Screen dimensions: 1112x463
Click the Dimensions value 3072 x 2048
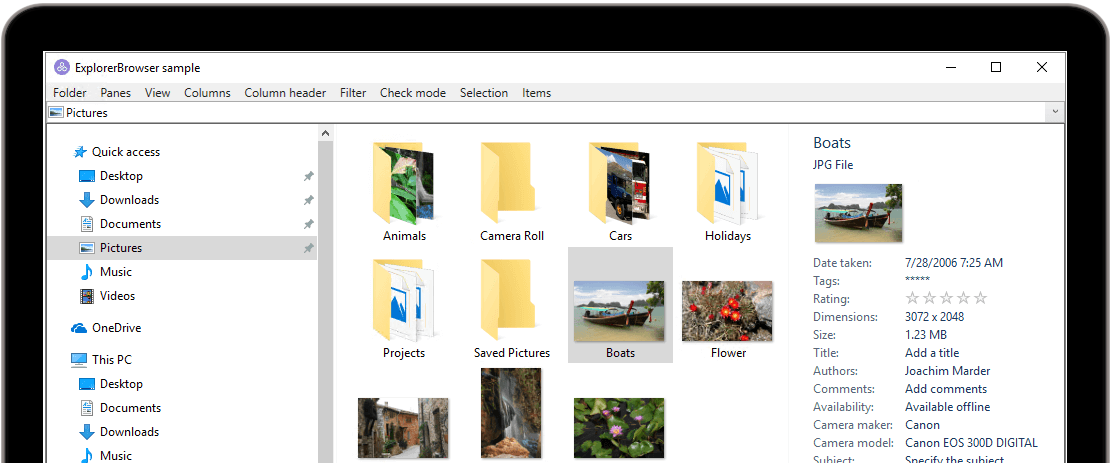click(x=935, y=317)
